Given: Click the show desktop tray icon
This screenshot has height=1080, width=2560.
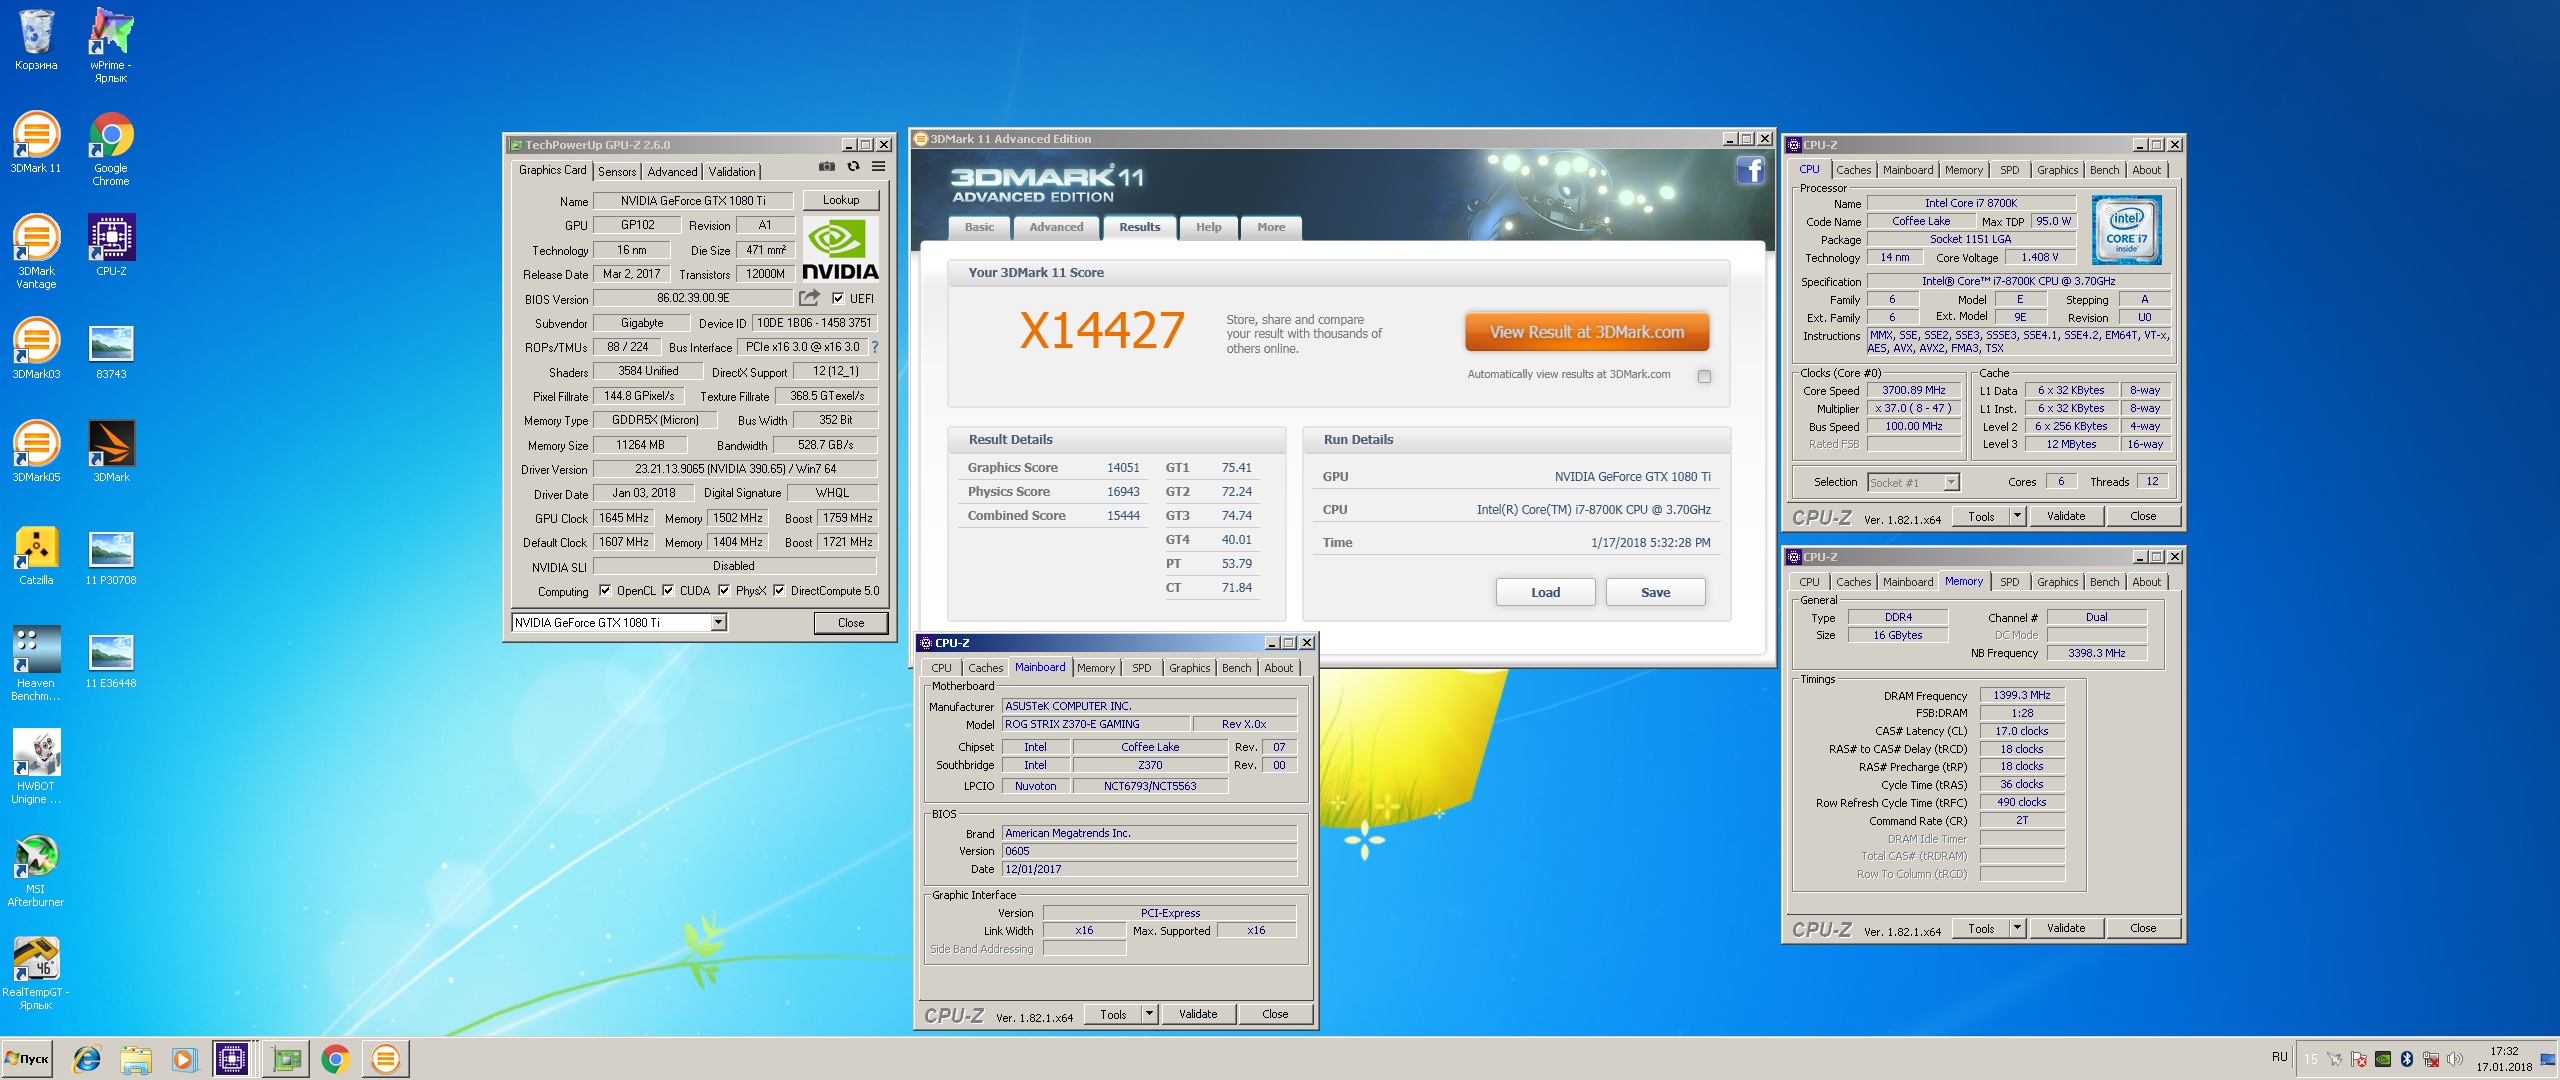Looking at the screenshot, I should coord(2547,1059).
